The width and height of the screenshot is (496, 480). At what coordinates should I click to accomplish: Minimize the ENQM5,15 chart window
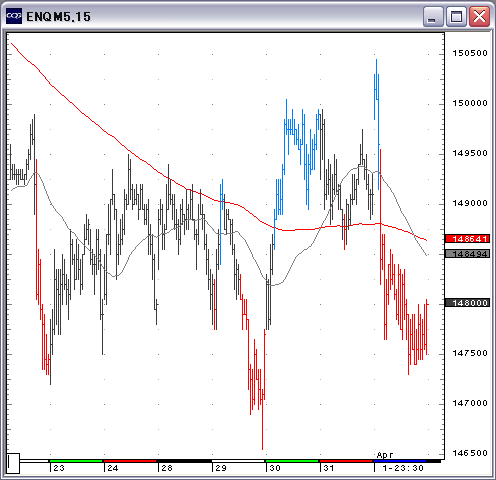click(x=433, y=16)
